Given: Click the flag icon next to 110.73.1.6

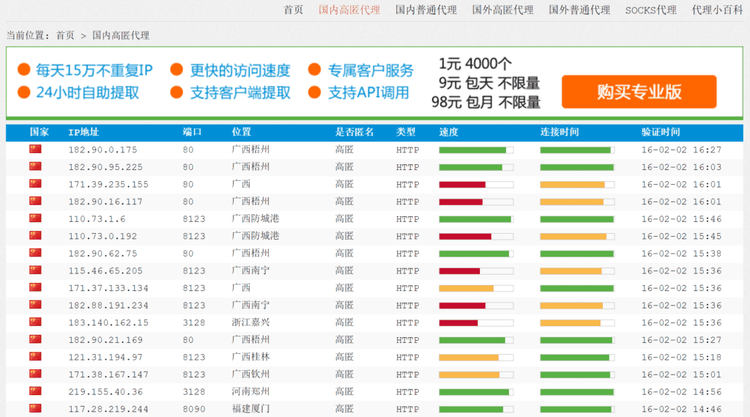Looking at the screenshot, I should [x=36, y=218].
